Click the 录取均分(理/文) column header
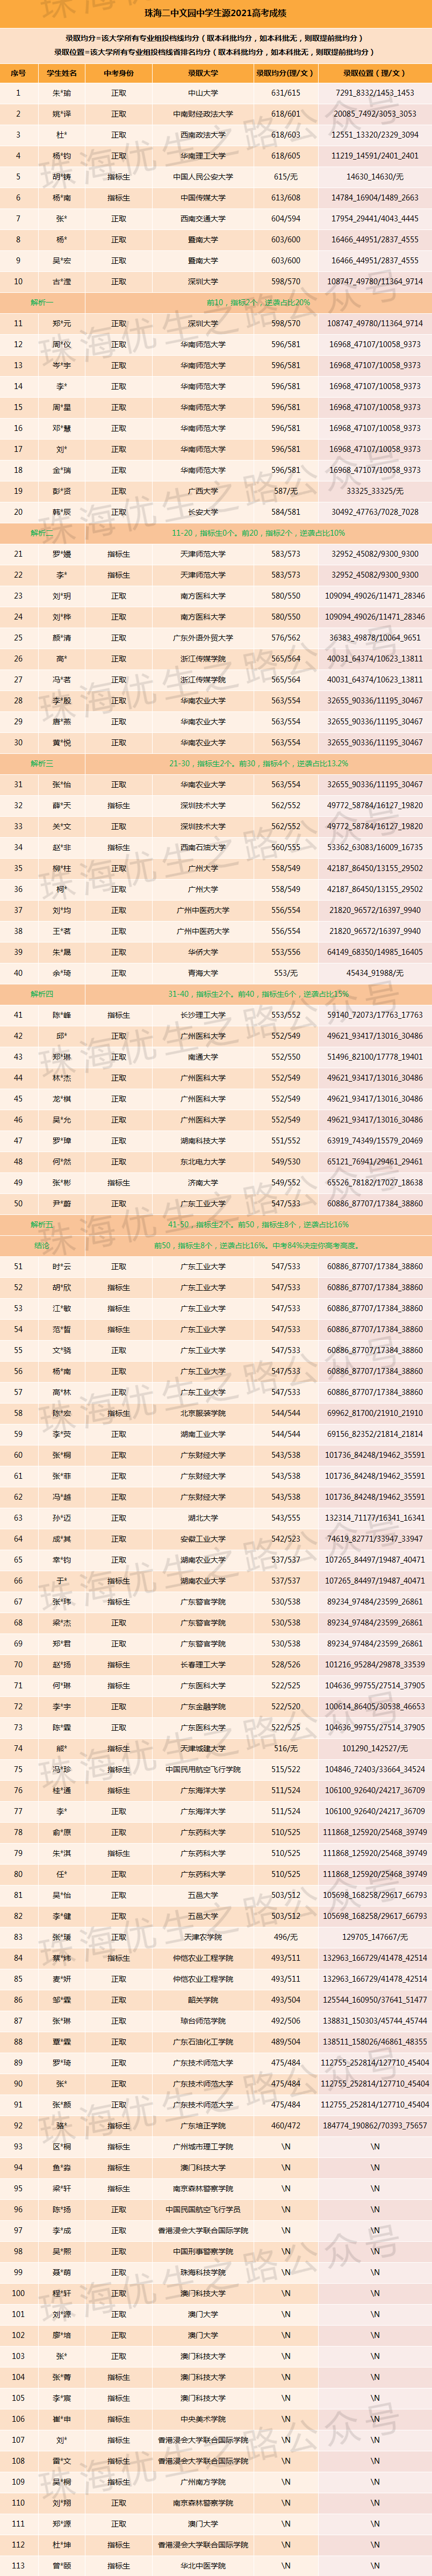 click(x=286, y=73)
